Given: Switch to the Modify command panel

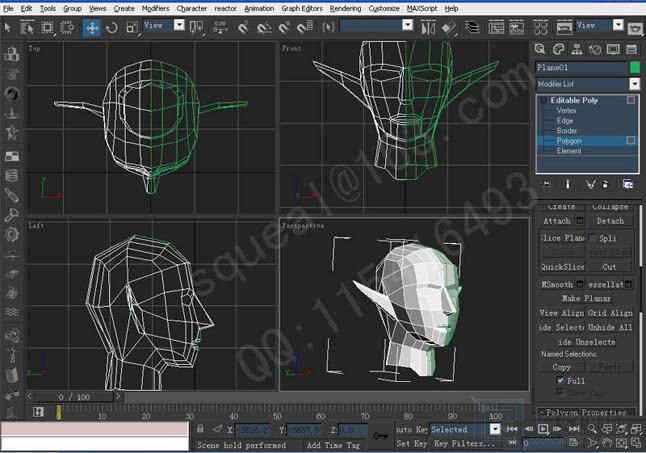Looking at the screenshot, I should click(558, 49).
